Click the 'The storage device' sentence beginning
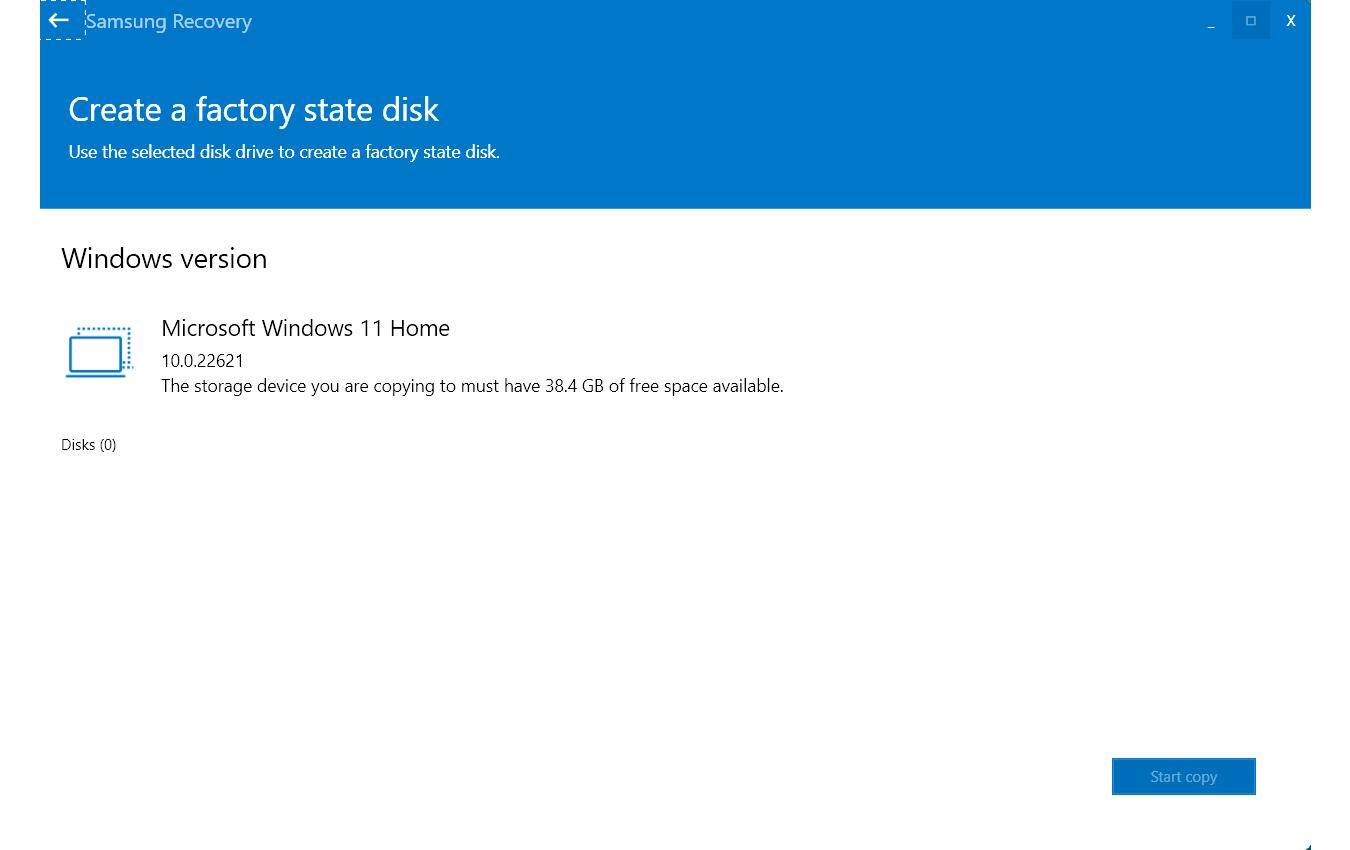This screenshot has height=850, width=1350. [232, 386]
